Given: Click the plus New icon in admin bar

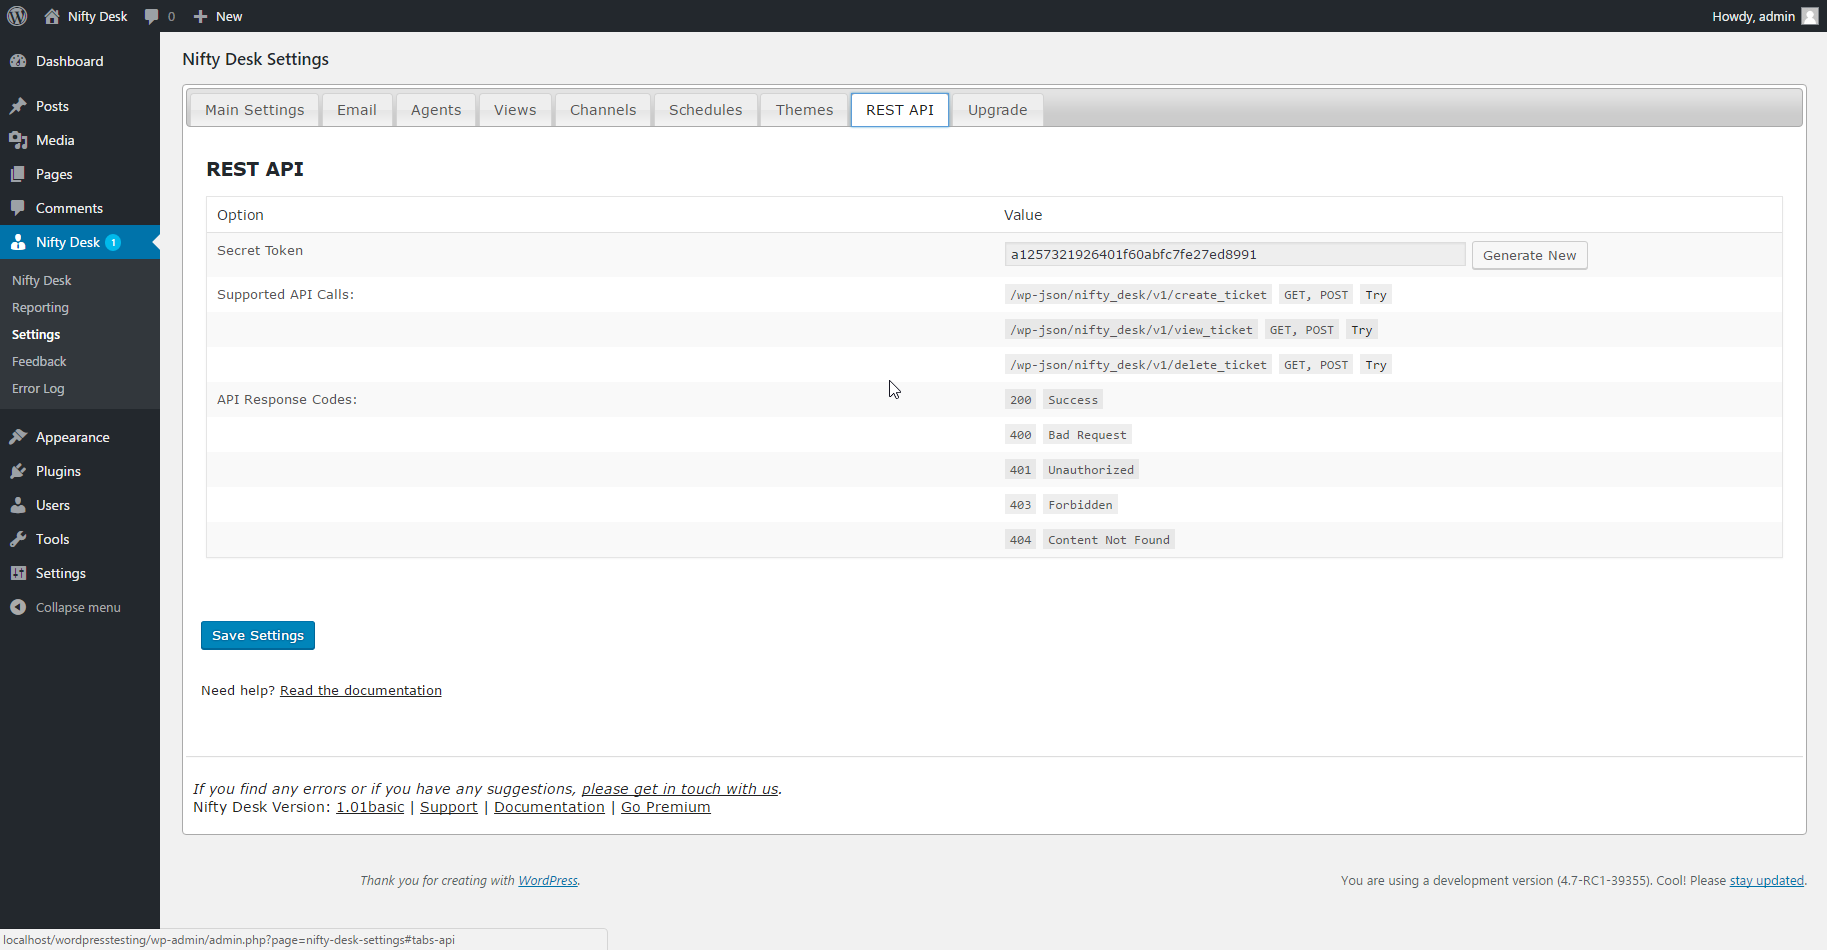Looking at the screenshot, I should (200, 16).
